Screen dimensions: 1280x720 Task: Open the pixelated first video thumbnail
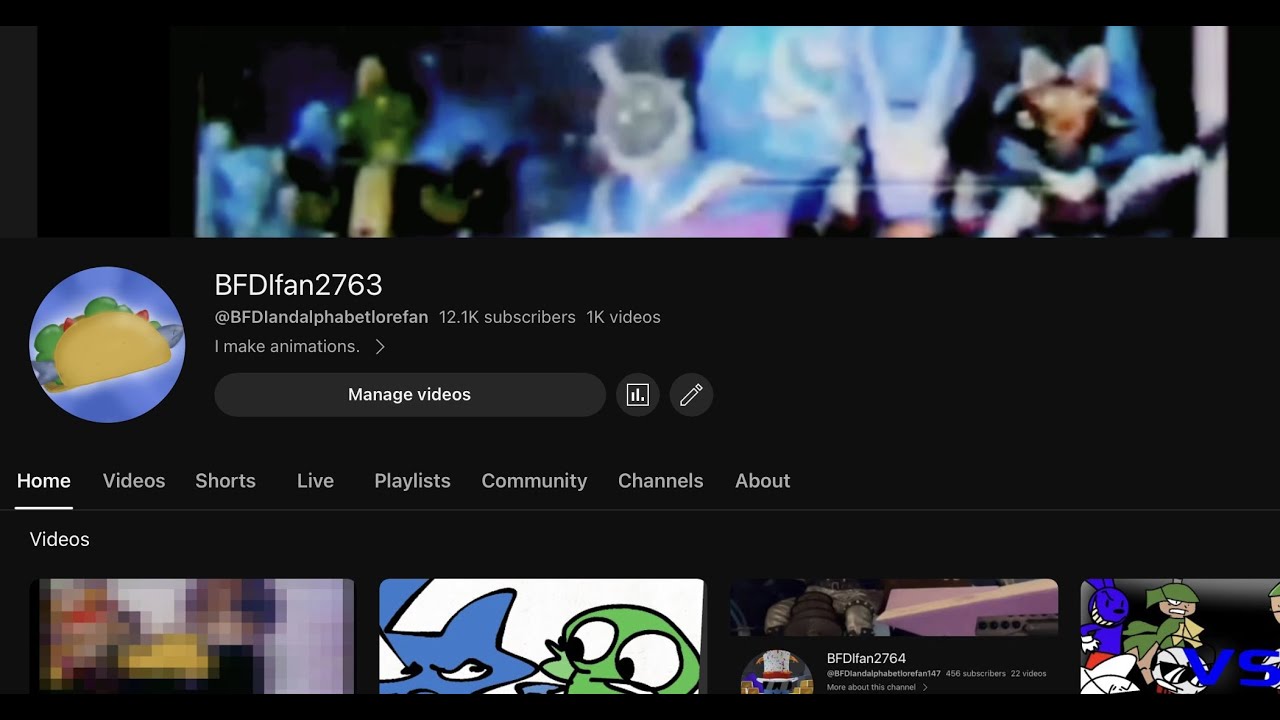tap(192, 636)
